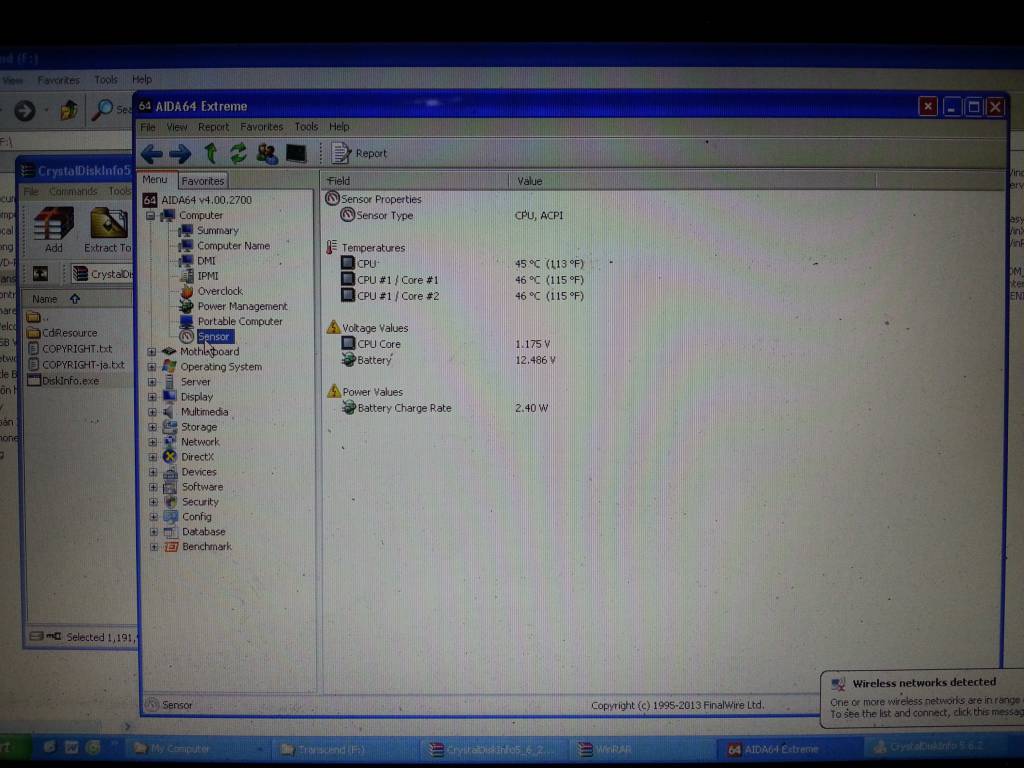Click the green Up arrow in AIDA64 toolbar

pyautogui.click(x=210, y=153)
